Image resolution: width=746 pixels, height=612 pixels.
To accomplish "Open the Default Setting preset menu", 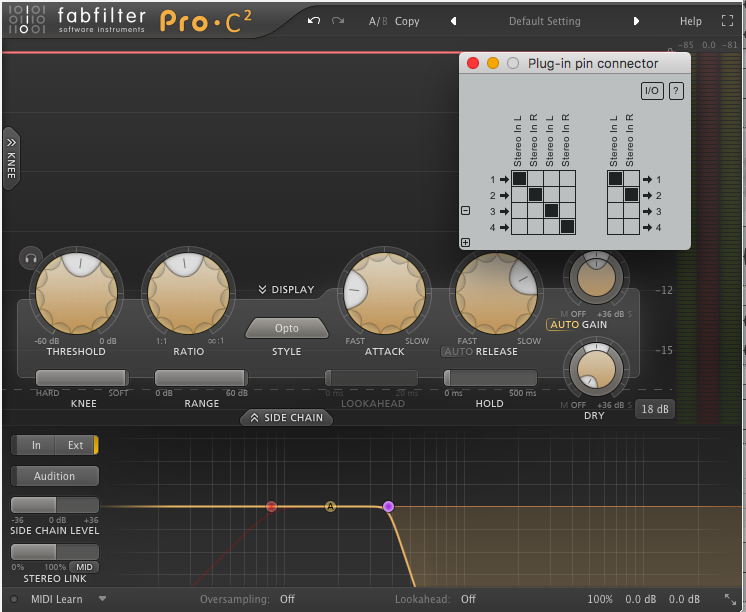I will [x=545, y=21].
